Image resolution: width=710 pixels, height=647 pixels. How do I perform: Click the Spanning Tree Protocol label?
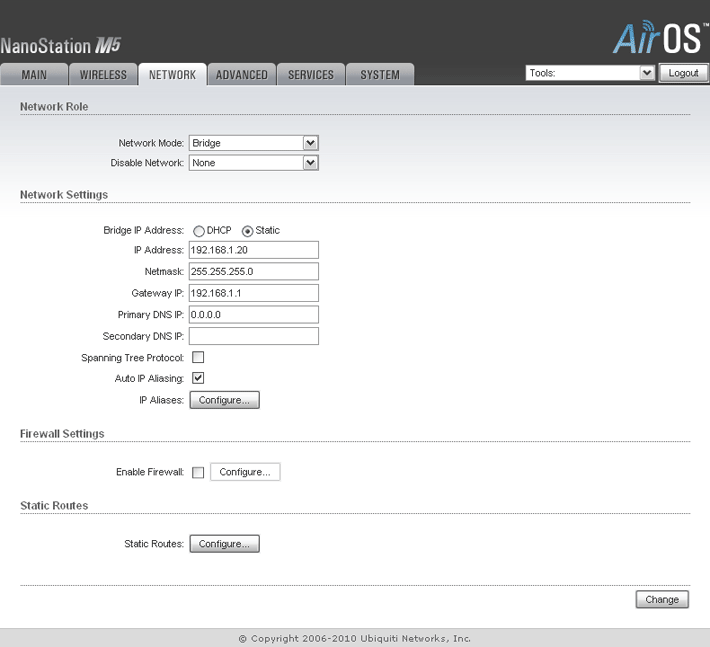click(x=133, y=358)
